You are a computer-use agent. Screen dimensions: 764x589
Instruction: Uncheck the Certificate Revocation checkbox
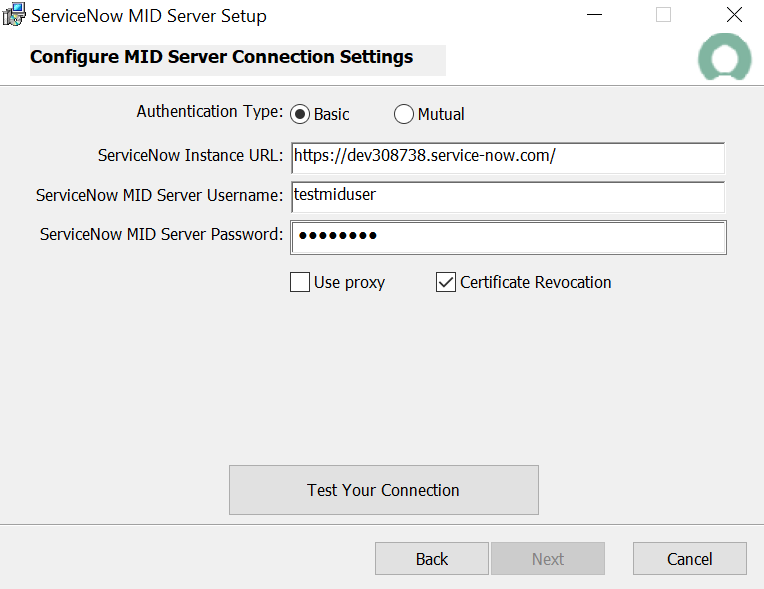446,283
